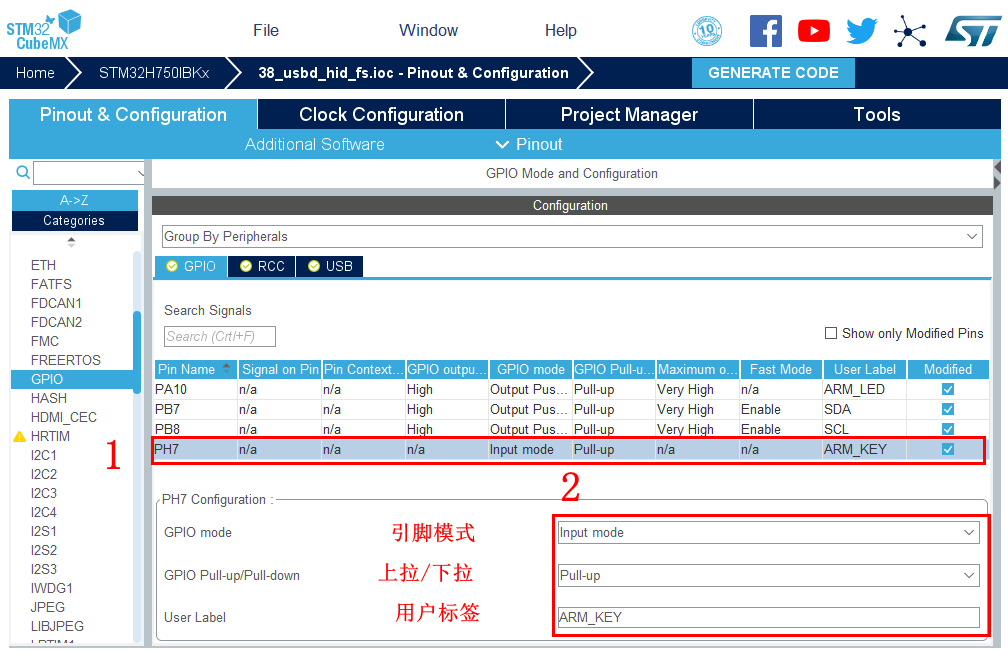Image resolution: width=1008 pixels, height=652 pixels.
Task: Toggle Modified checkbox for PA10 row
Action: point(947,389)
